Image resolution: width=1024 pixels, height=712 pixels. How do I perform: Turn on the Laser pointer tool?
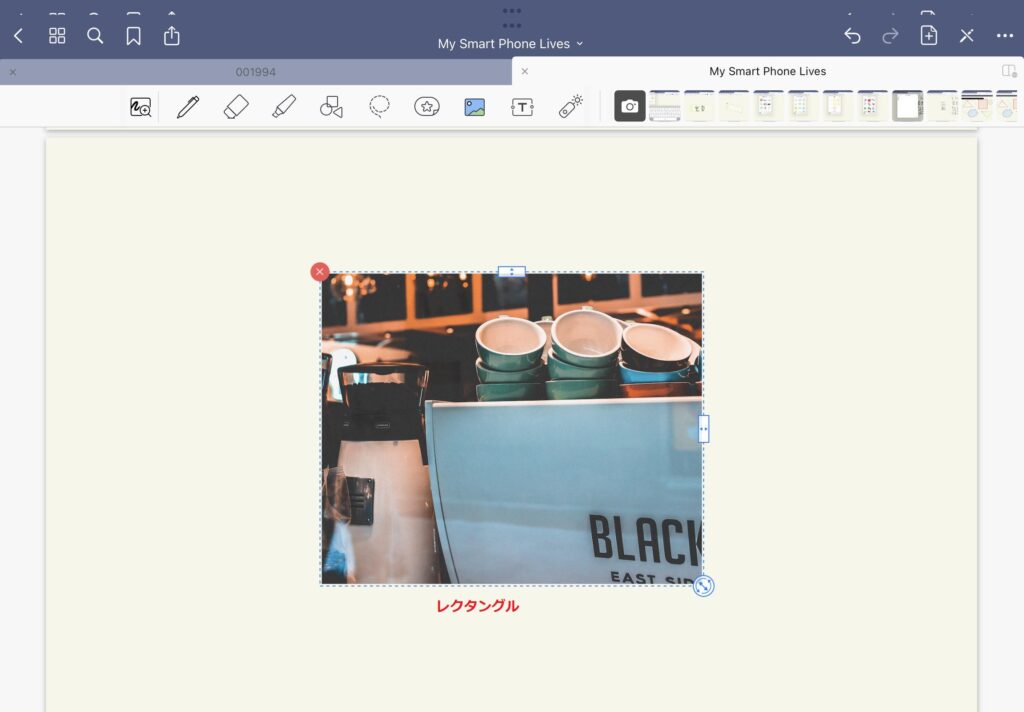point(571,106)
